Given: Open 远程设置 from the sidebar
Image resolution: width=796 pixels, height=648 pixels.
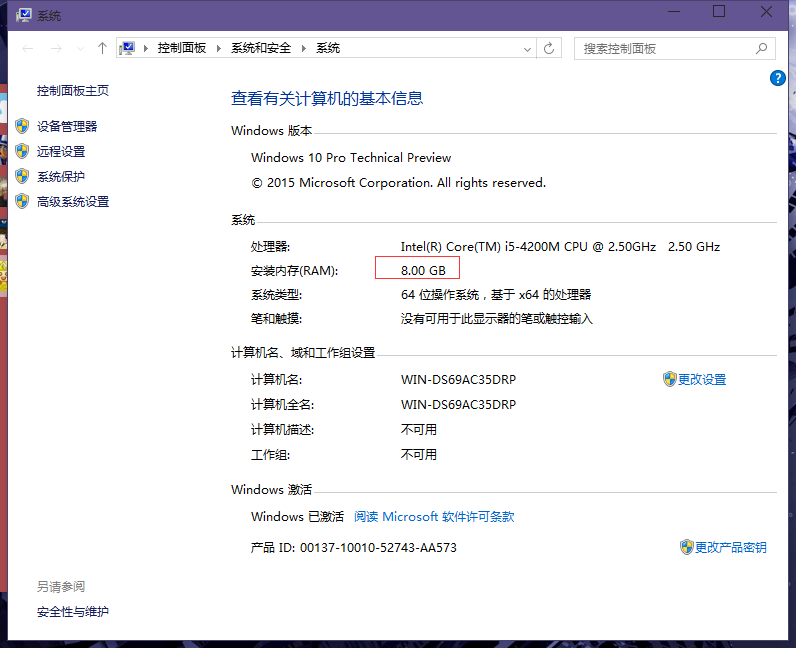Looking at the screenshot, I should click(x=60, y=151).
